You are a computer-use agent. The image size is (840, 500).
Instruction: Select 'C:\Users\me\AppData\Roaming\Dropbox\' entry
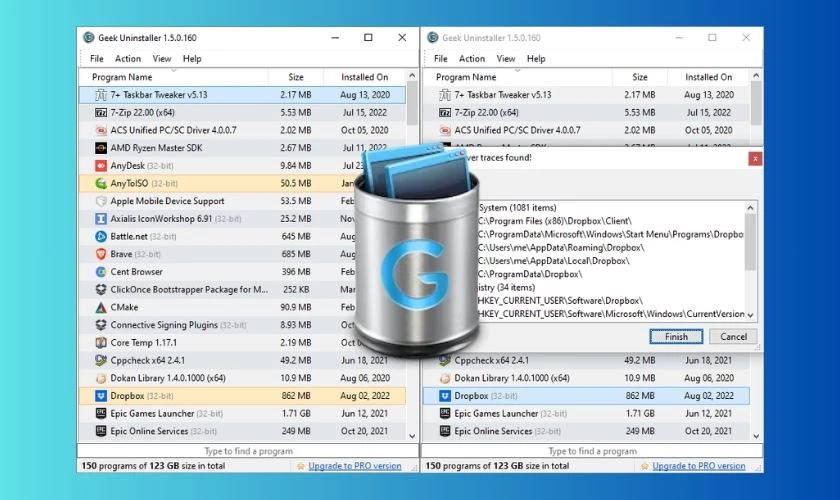[561, 248]
